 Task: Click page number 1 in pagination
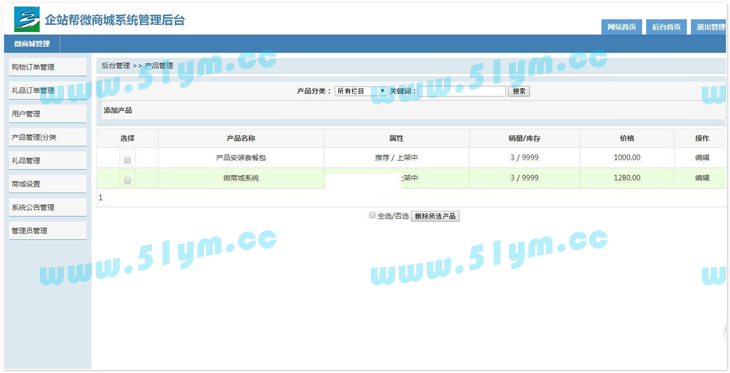tap(101, 198)
